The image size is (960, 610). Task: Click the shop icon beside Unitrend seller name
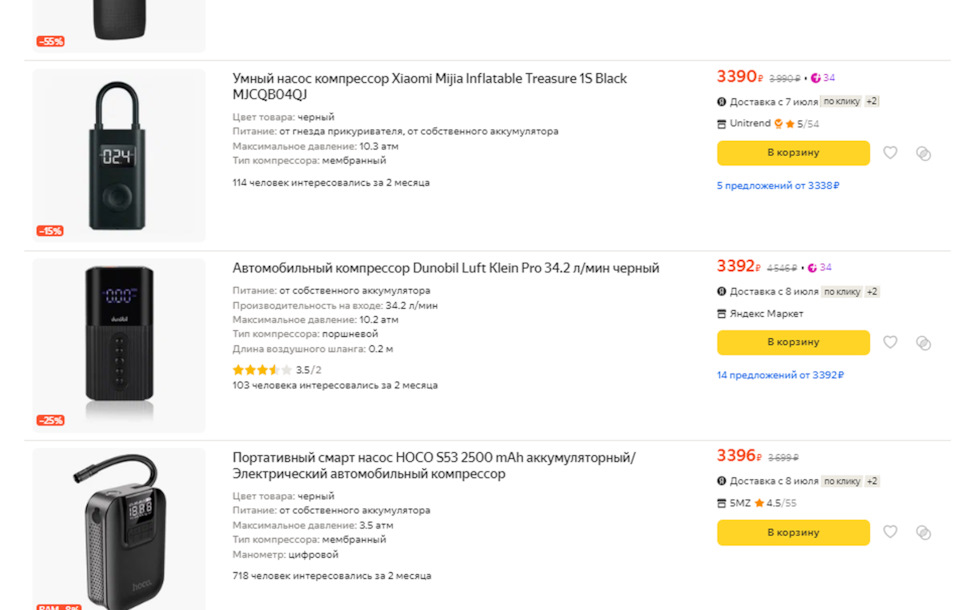[721, 123]
